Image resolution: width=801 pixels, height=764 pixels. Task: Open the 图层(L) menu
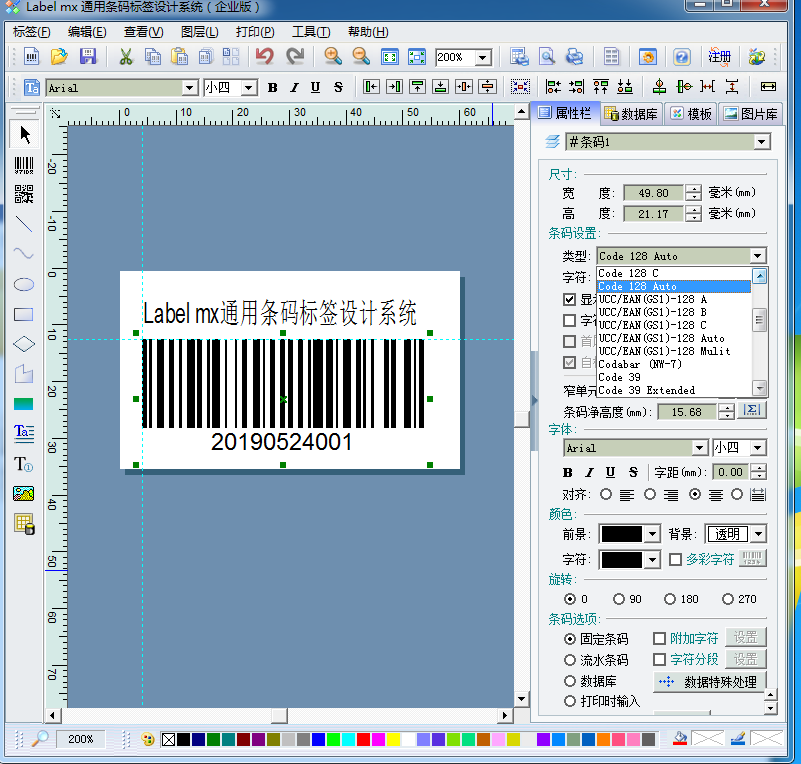pyautogui.click(x=199, y=32)
